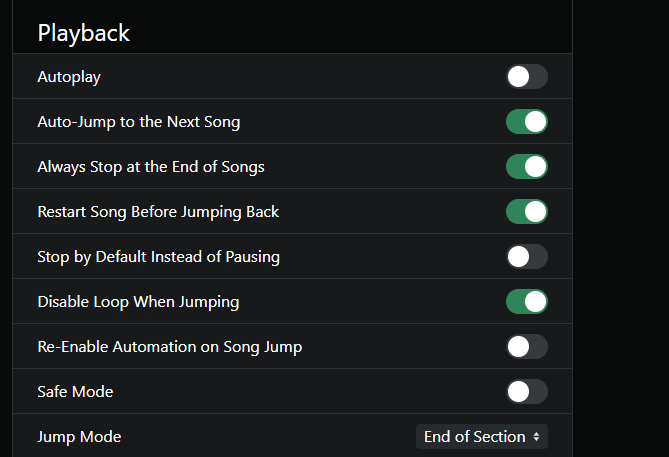Viewport: 669px width, 457px height.
Task: Disable the Always Stop at End of Songs switch
Action: [x=527, y=167]
